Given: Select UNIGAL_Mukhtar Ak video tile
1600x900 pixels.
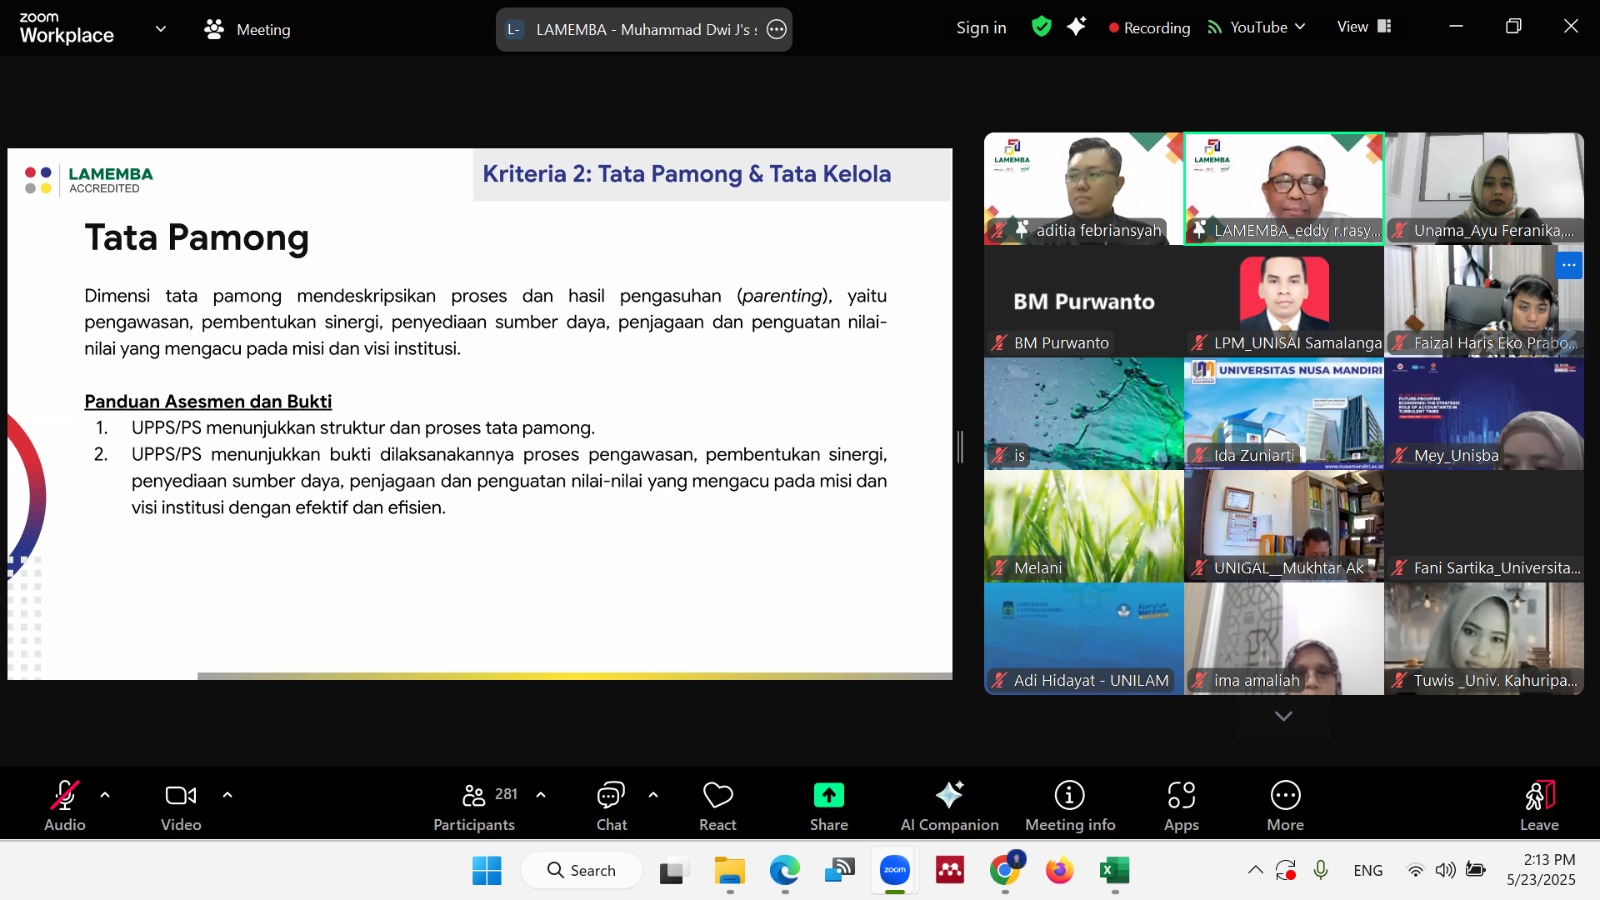Looking at the screenshot, I should pyautogui.click(x=1284, y=526).
